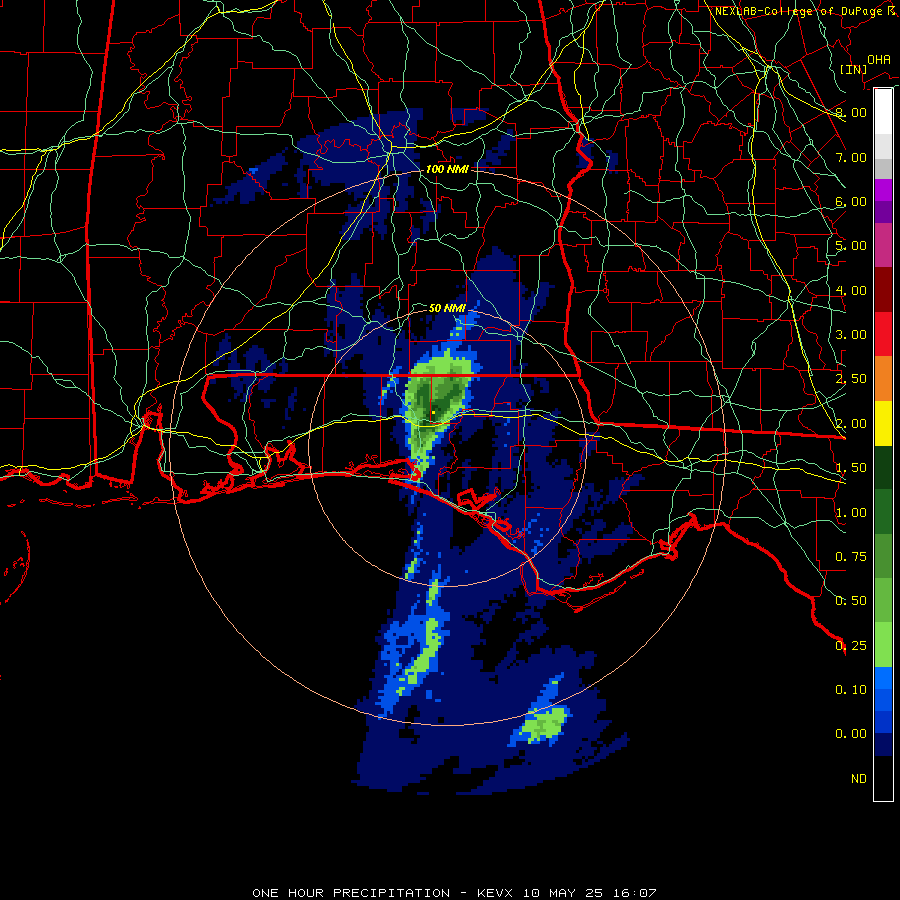Click the 2.50 legend value

pos(851,379)
